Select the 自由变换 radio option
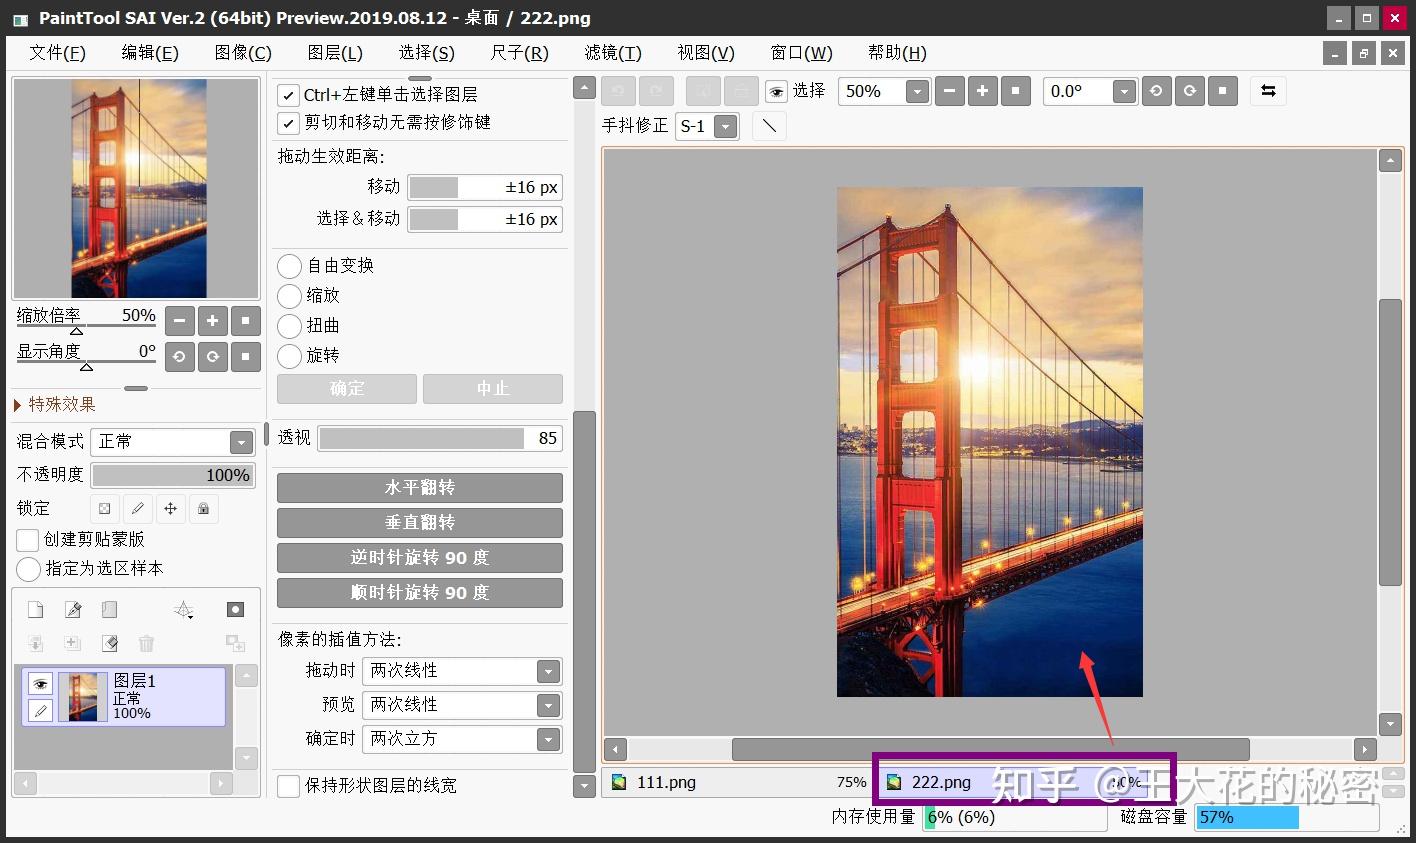Viewport: 1416px width, 843px height. pos(289,266)
